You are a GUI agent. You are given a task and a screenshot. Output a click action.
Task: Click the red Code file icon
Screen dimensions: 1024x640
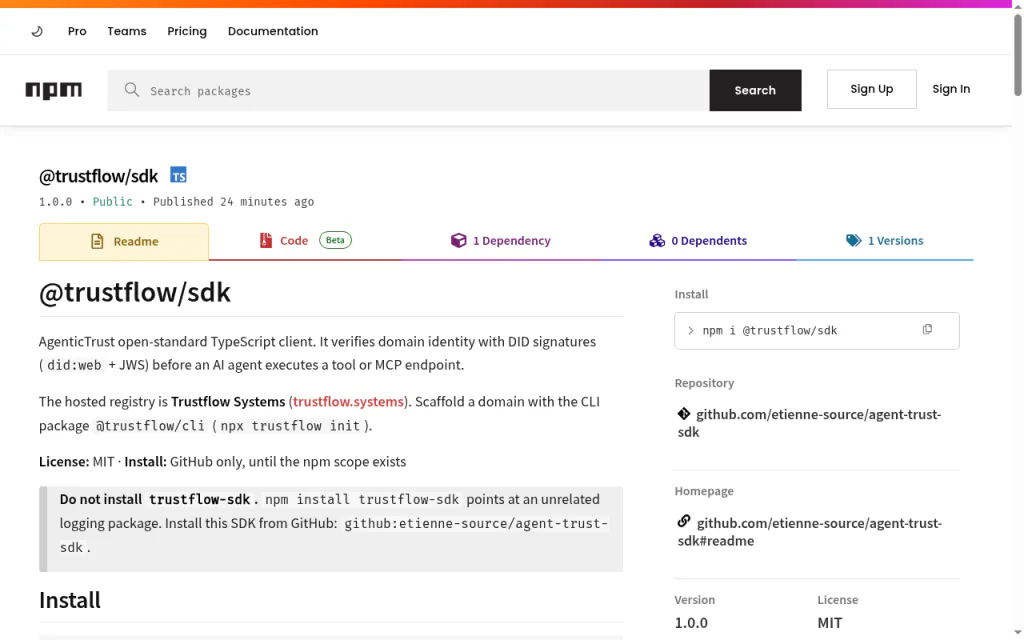click(266, 240)
